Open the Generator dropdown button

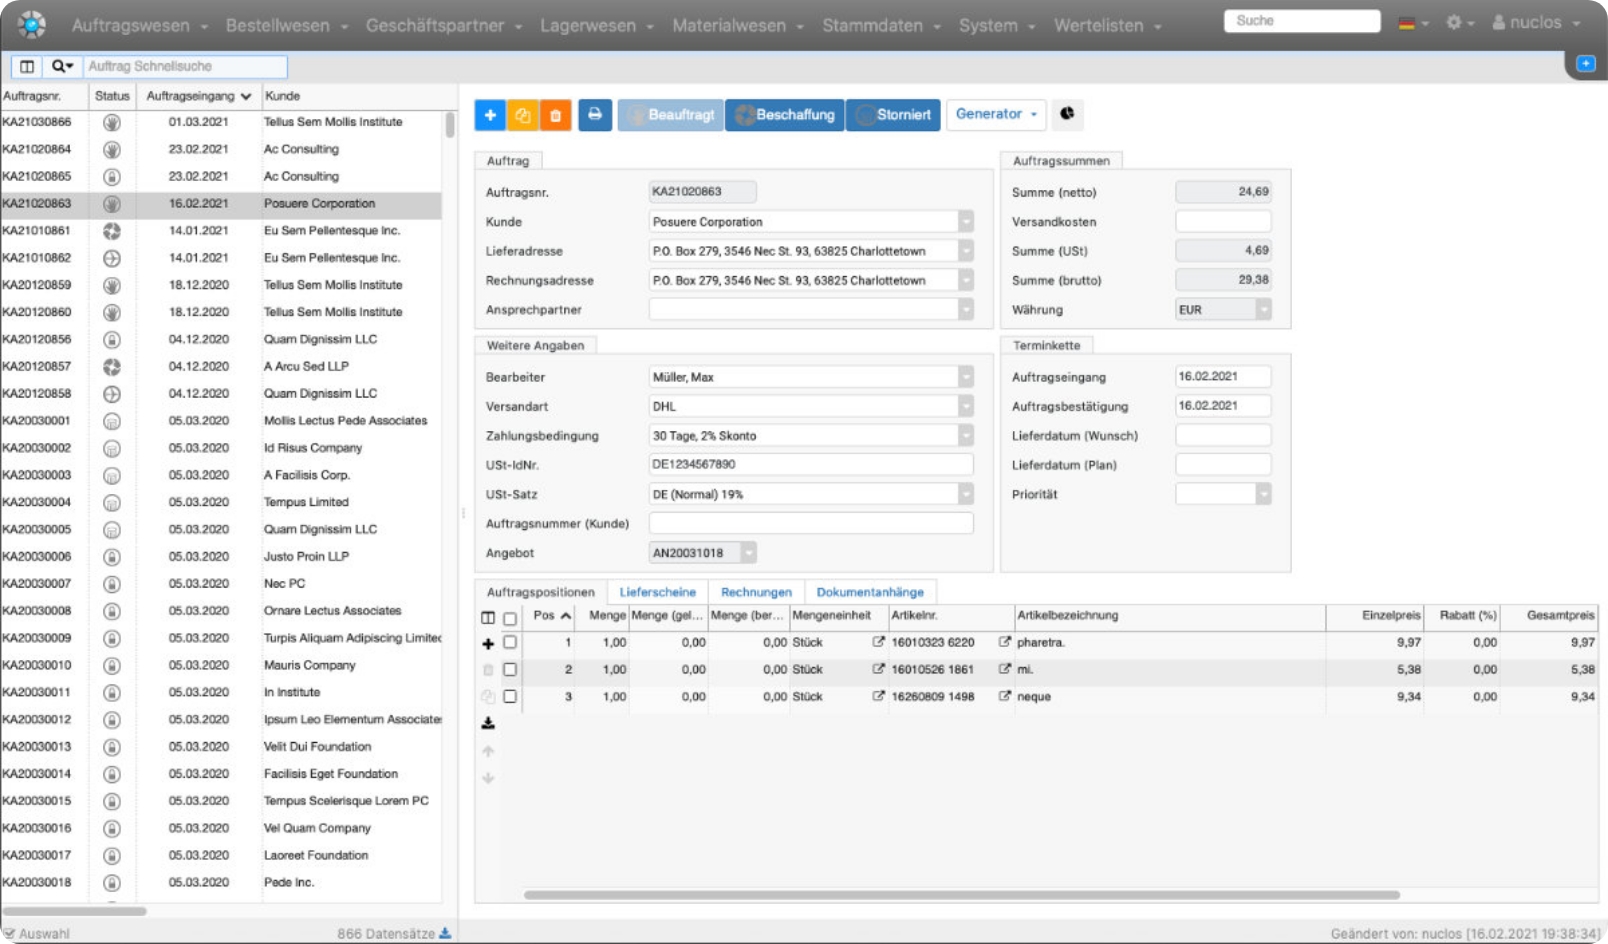tap(996, 114)
